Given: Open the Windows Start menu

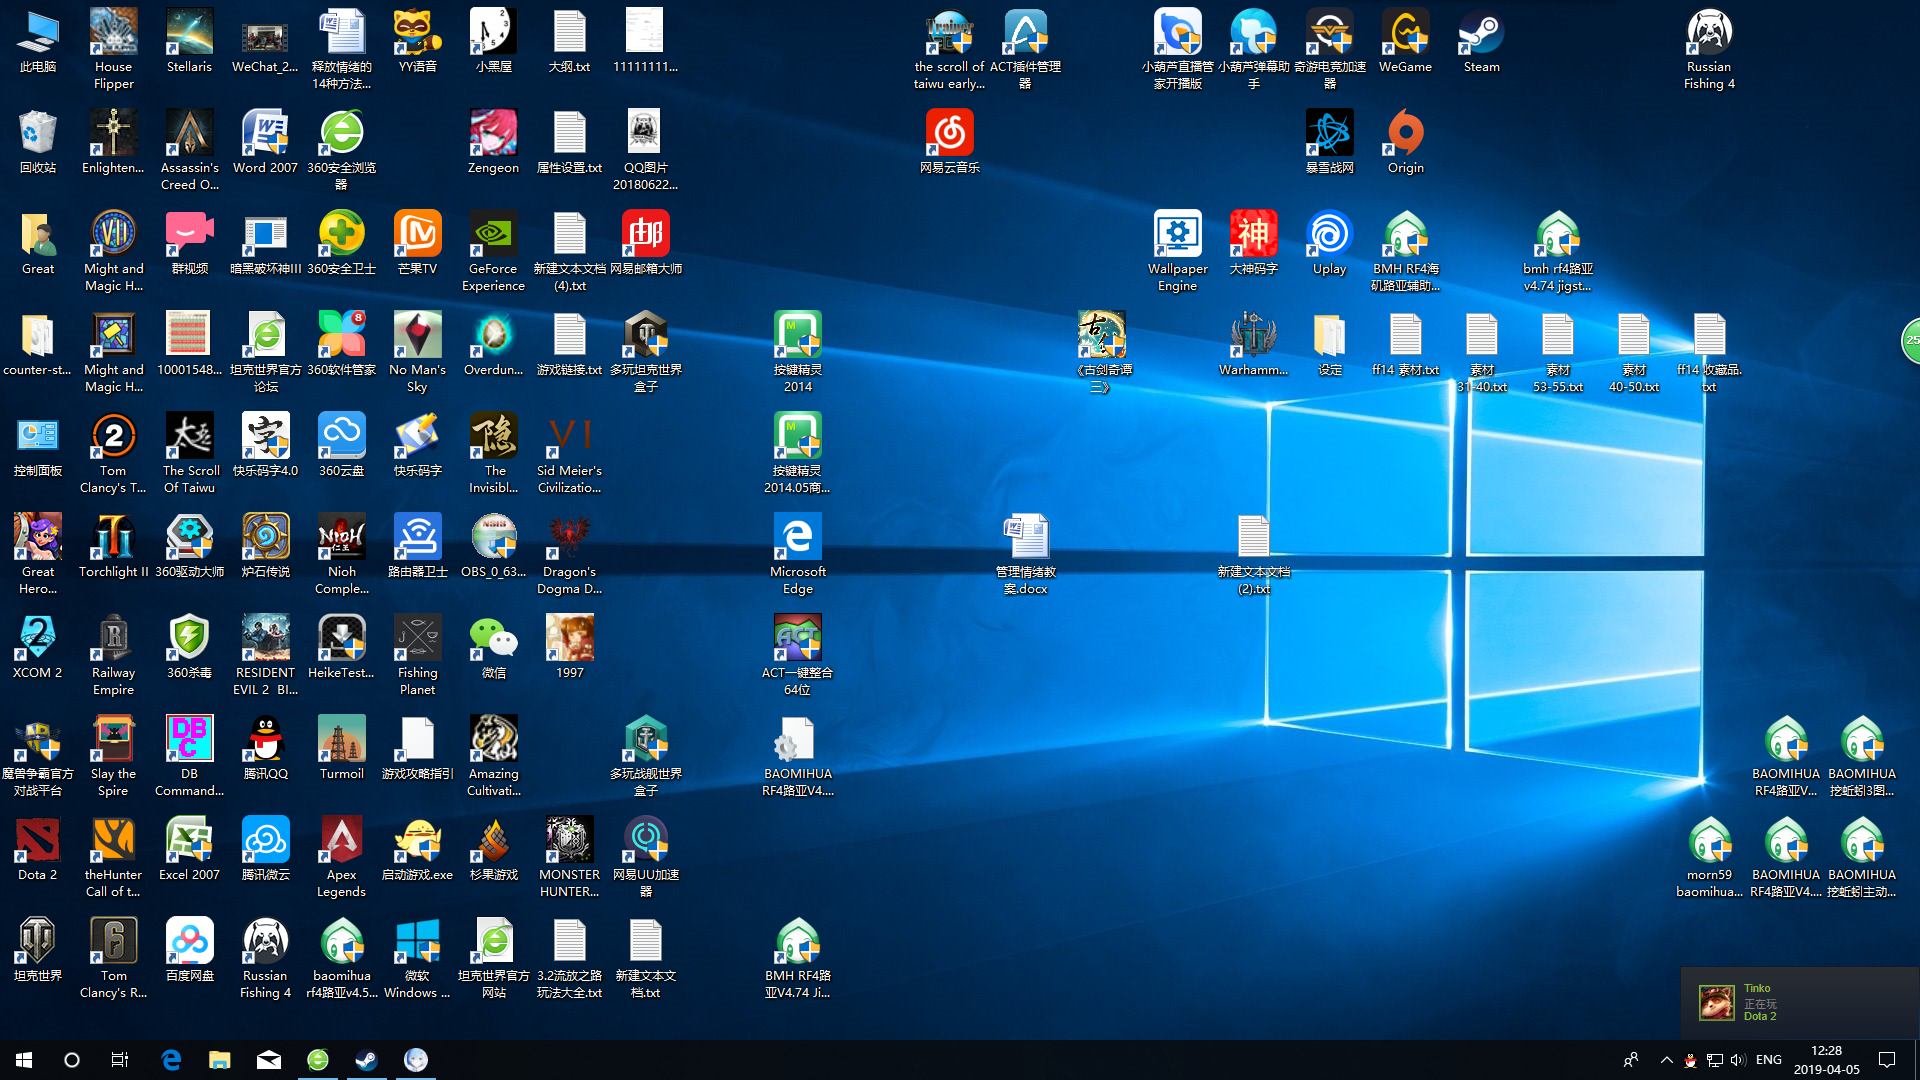Looking at the screenshot, I should [24, 1060].
